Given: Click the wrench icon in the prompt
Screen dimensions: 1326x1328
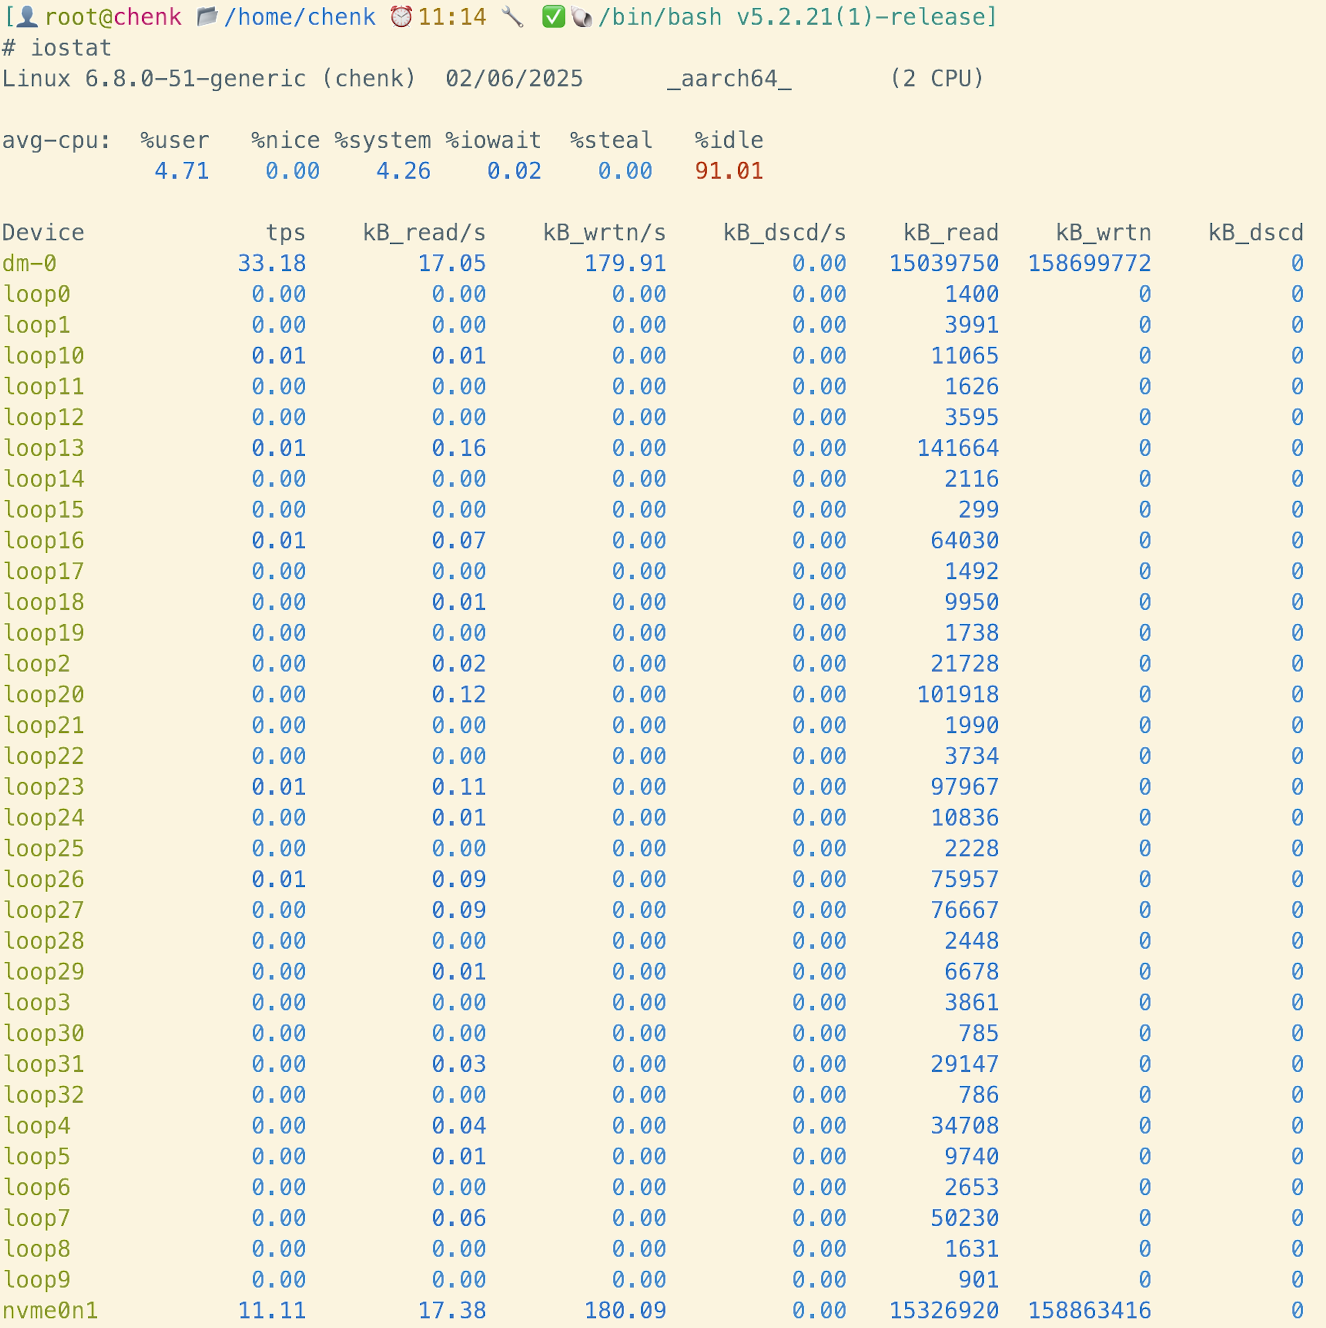Looking at the screenshot, I should (x=512, y=17).
